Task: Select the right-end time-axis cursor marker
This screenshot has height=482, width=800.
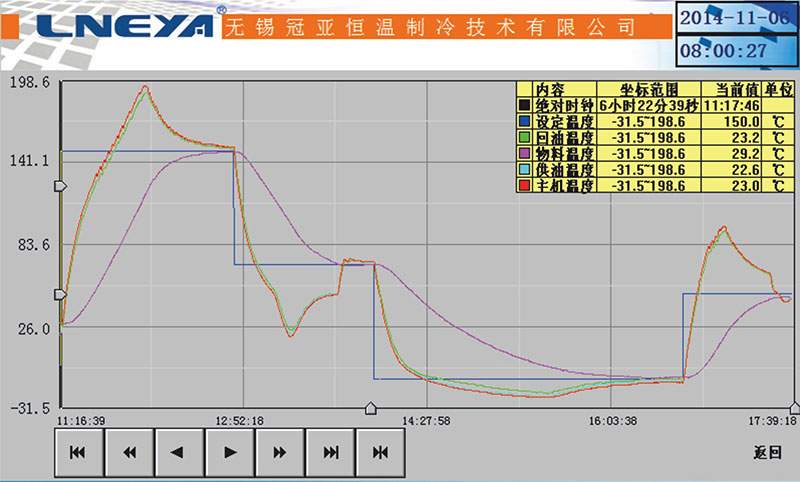Action: [794, 408]
